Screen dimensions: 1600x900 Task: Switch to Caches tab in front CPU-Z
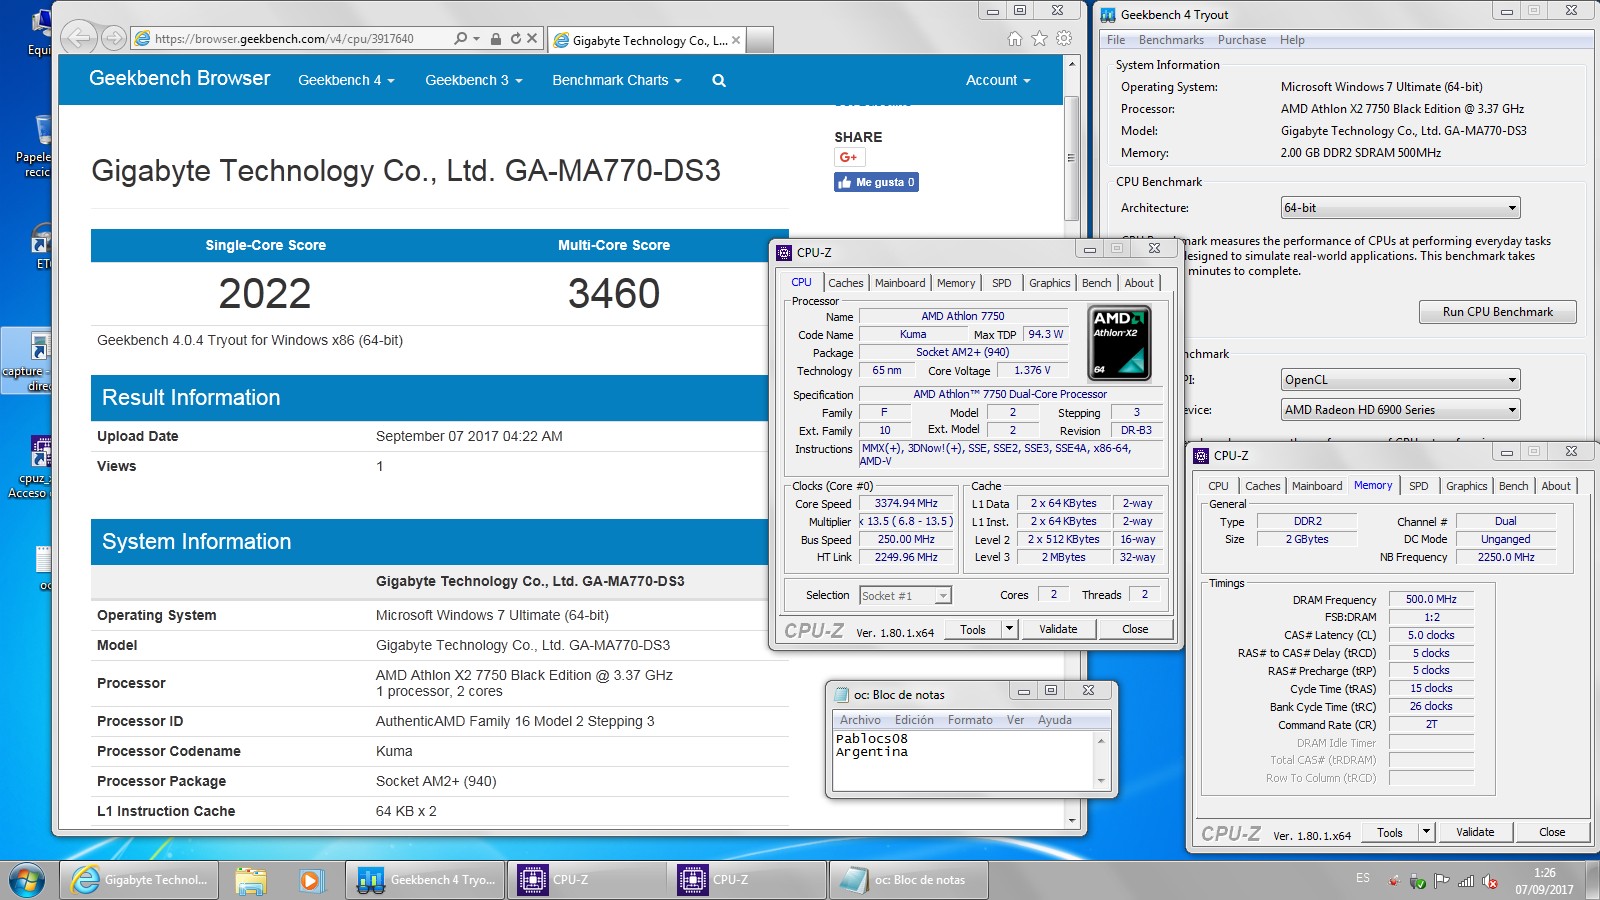click(845, 283)
